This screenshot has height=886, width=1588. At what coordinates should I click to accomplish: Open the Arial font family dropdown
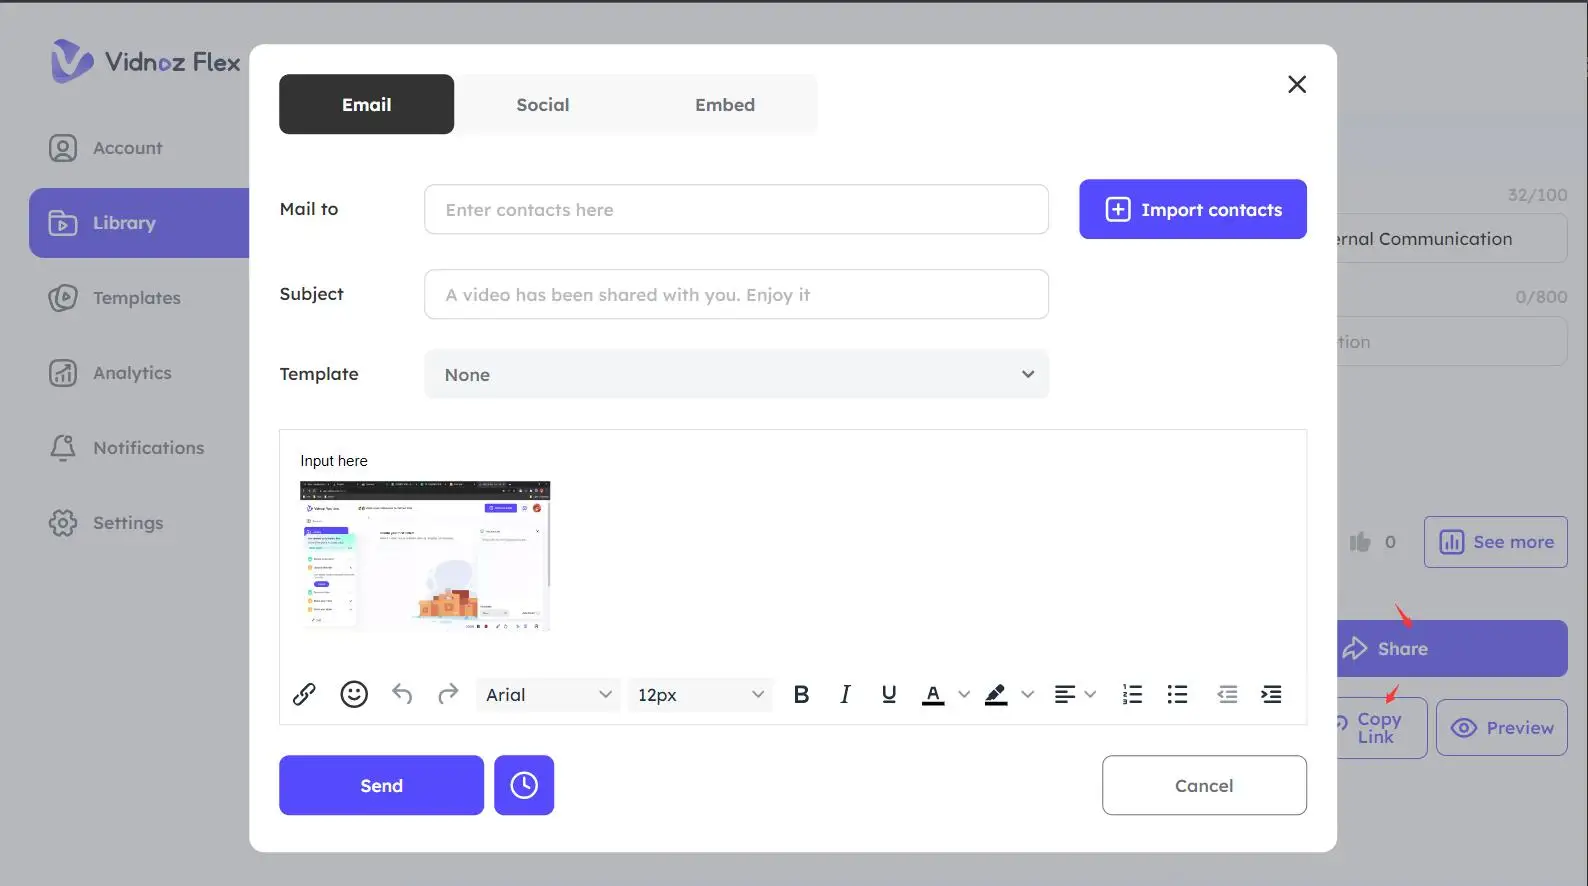pos(548,694)
